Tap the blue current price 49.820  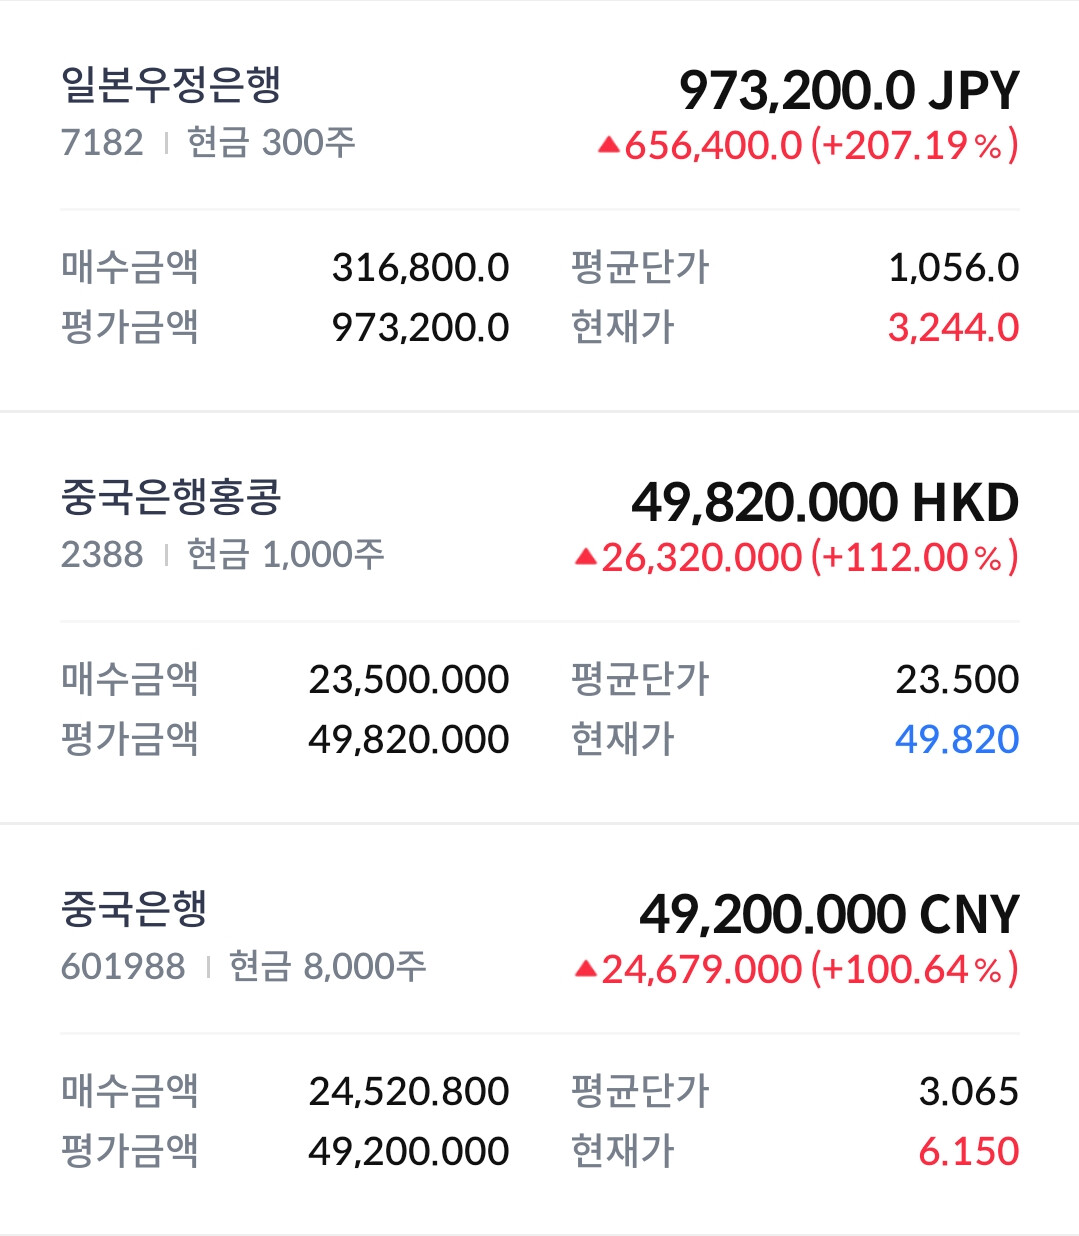957,740
